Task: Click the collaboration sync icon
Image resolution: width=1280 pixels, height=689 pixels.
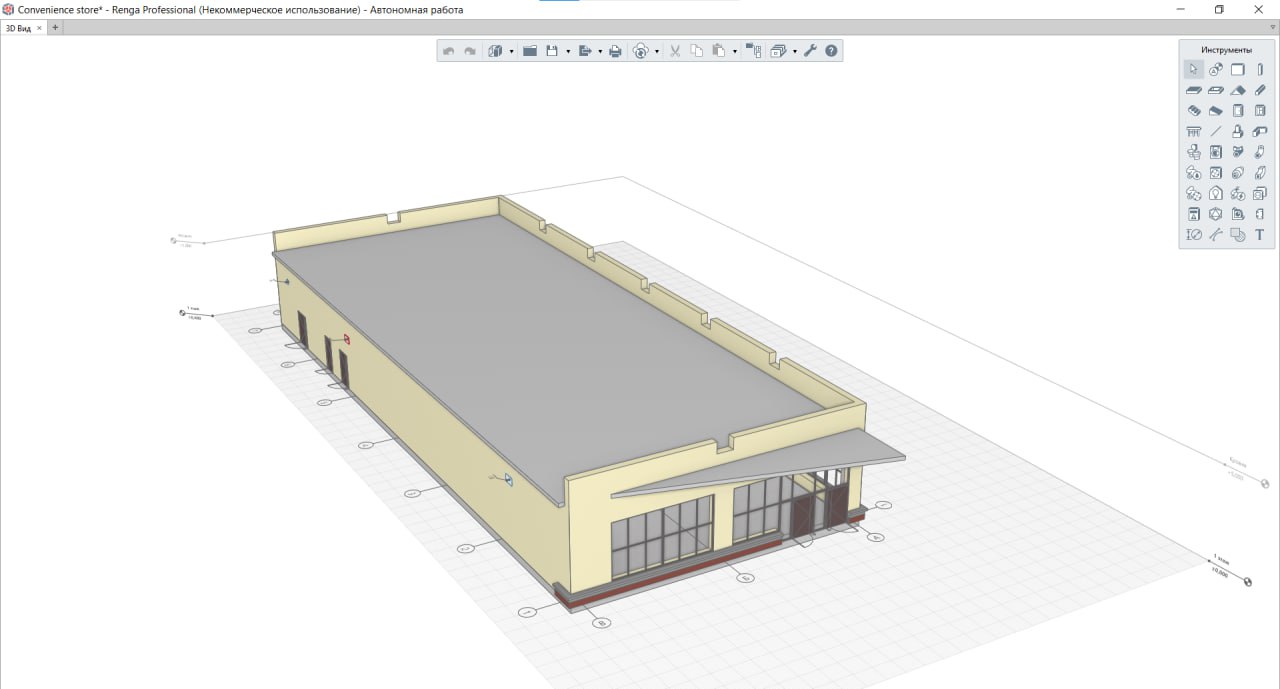Action: click(x=641, y=51)
